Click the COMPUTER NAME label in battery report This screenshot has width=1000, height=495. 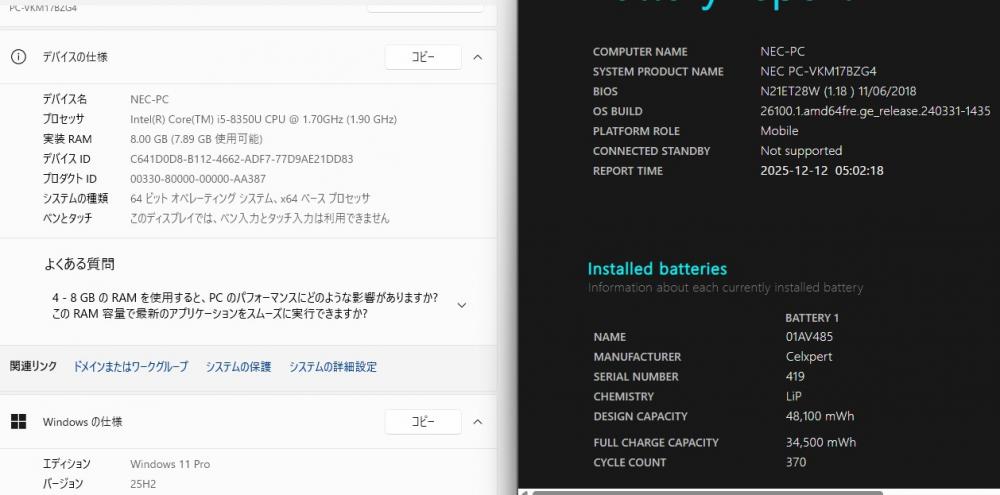coord(640,52)
